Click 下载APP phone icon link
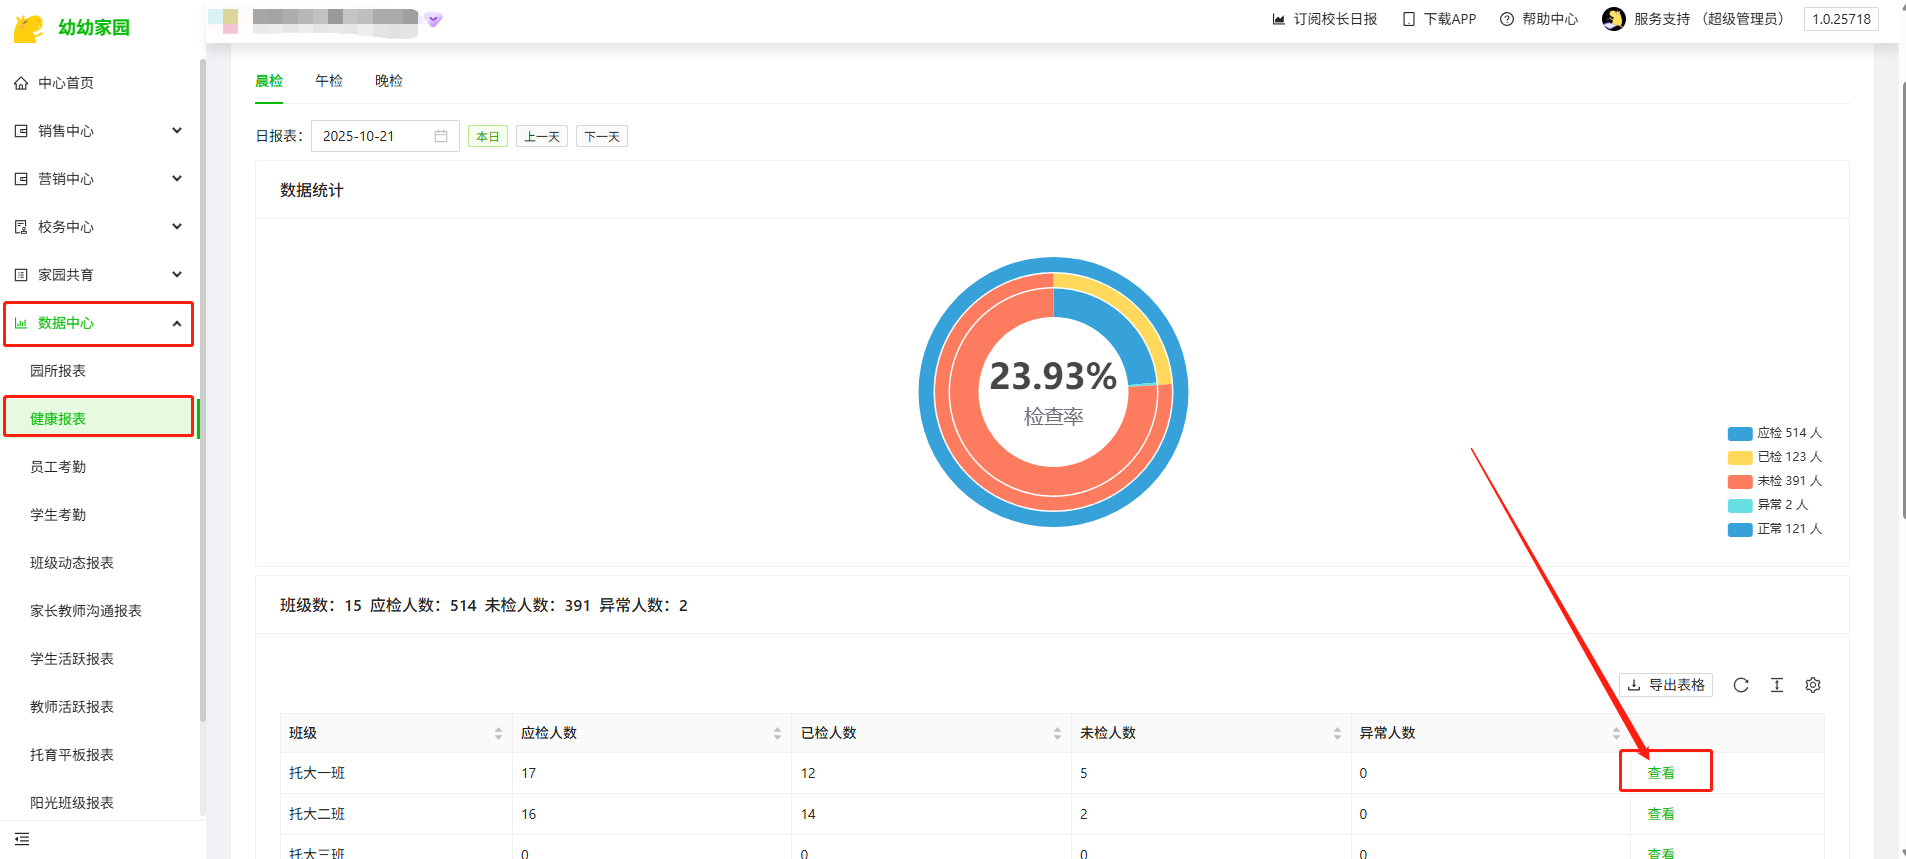Viewport: 1906px width, 859px height. point(1439,19)
